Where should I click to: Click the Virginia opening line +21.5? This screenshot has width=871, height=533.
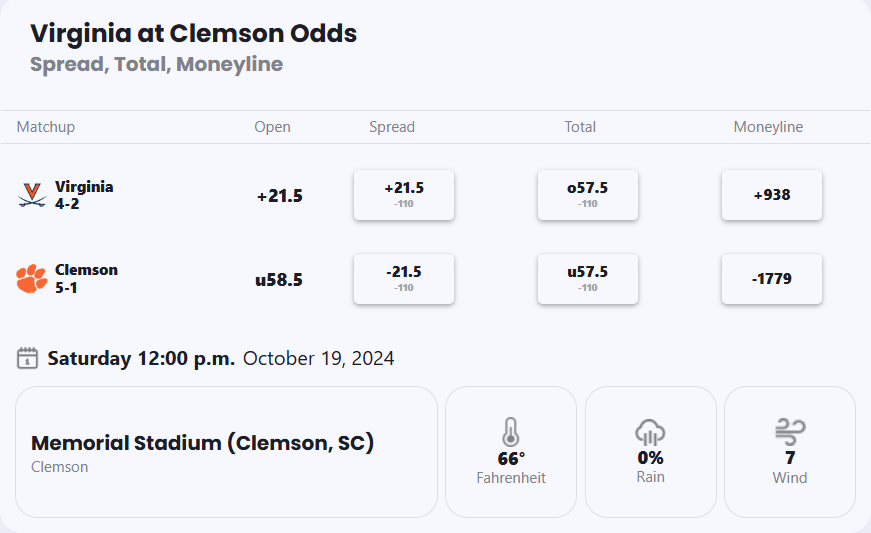[279, 196]
